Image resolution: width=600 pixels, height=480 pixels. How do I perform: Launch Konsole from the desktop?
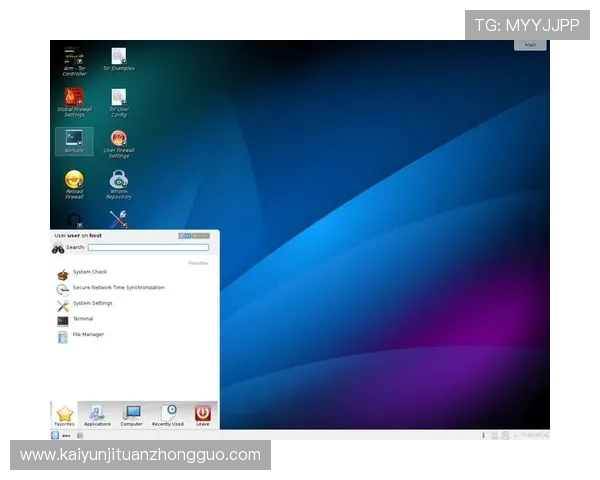[74, 140]
